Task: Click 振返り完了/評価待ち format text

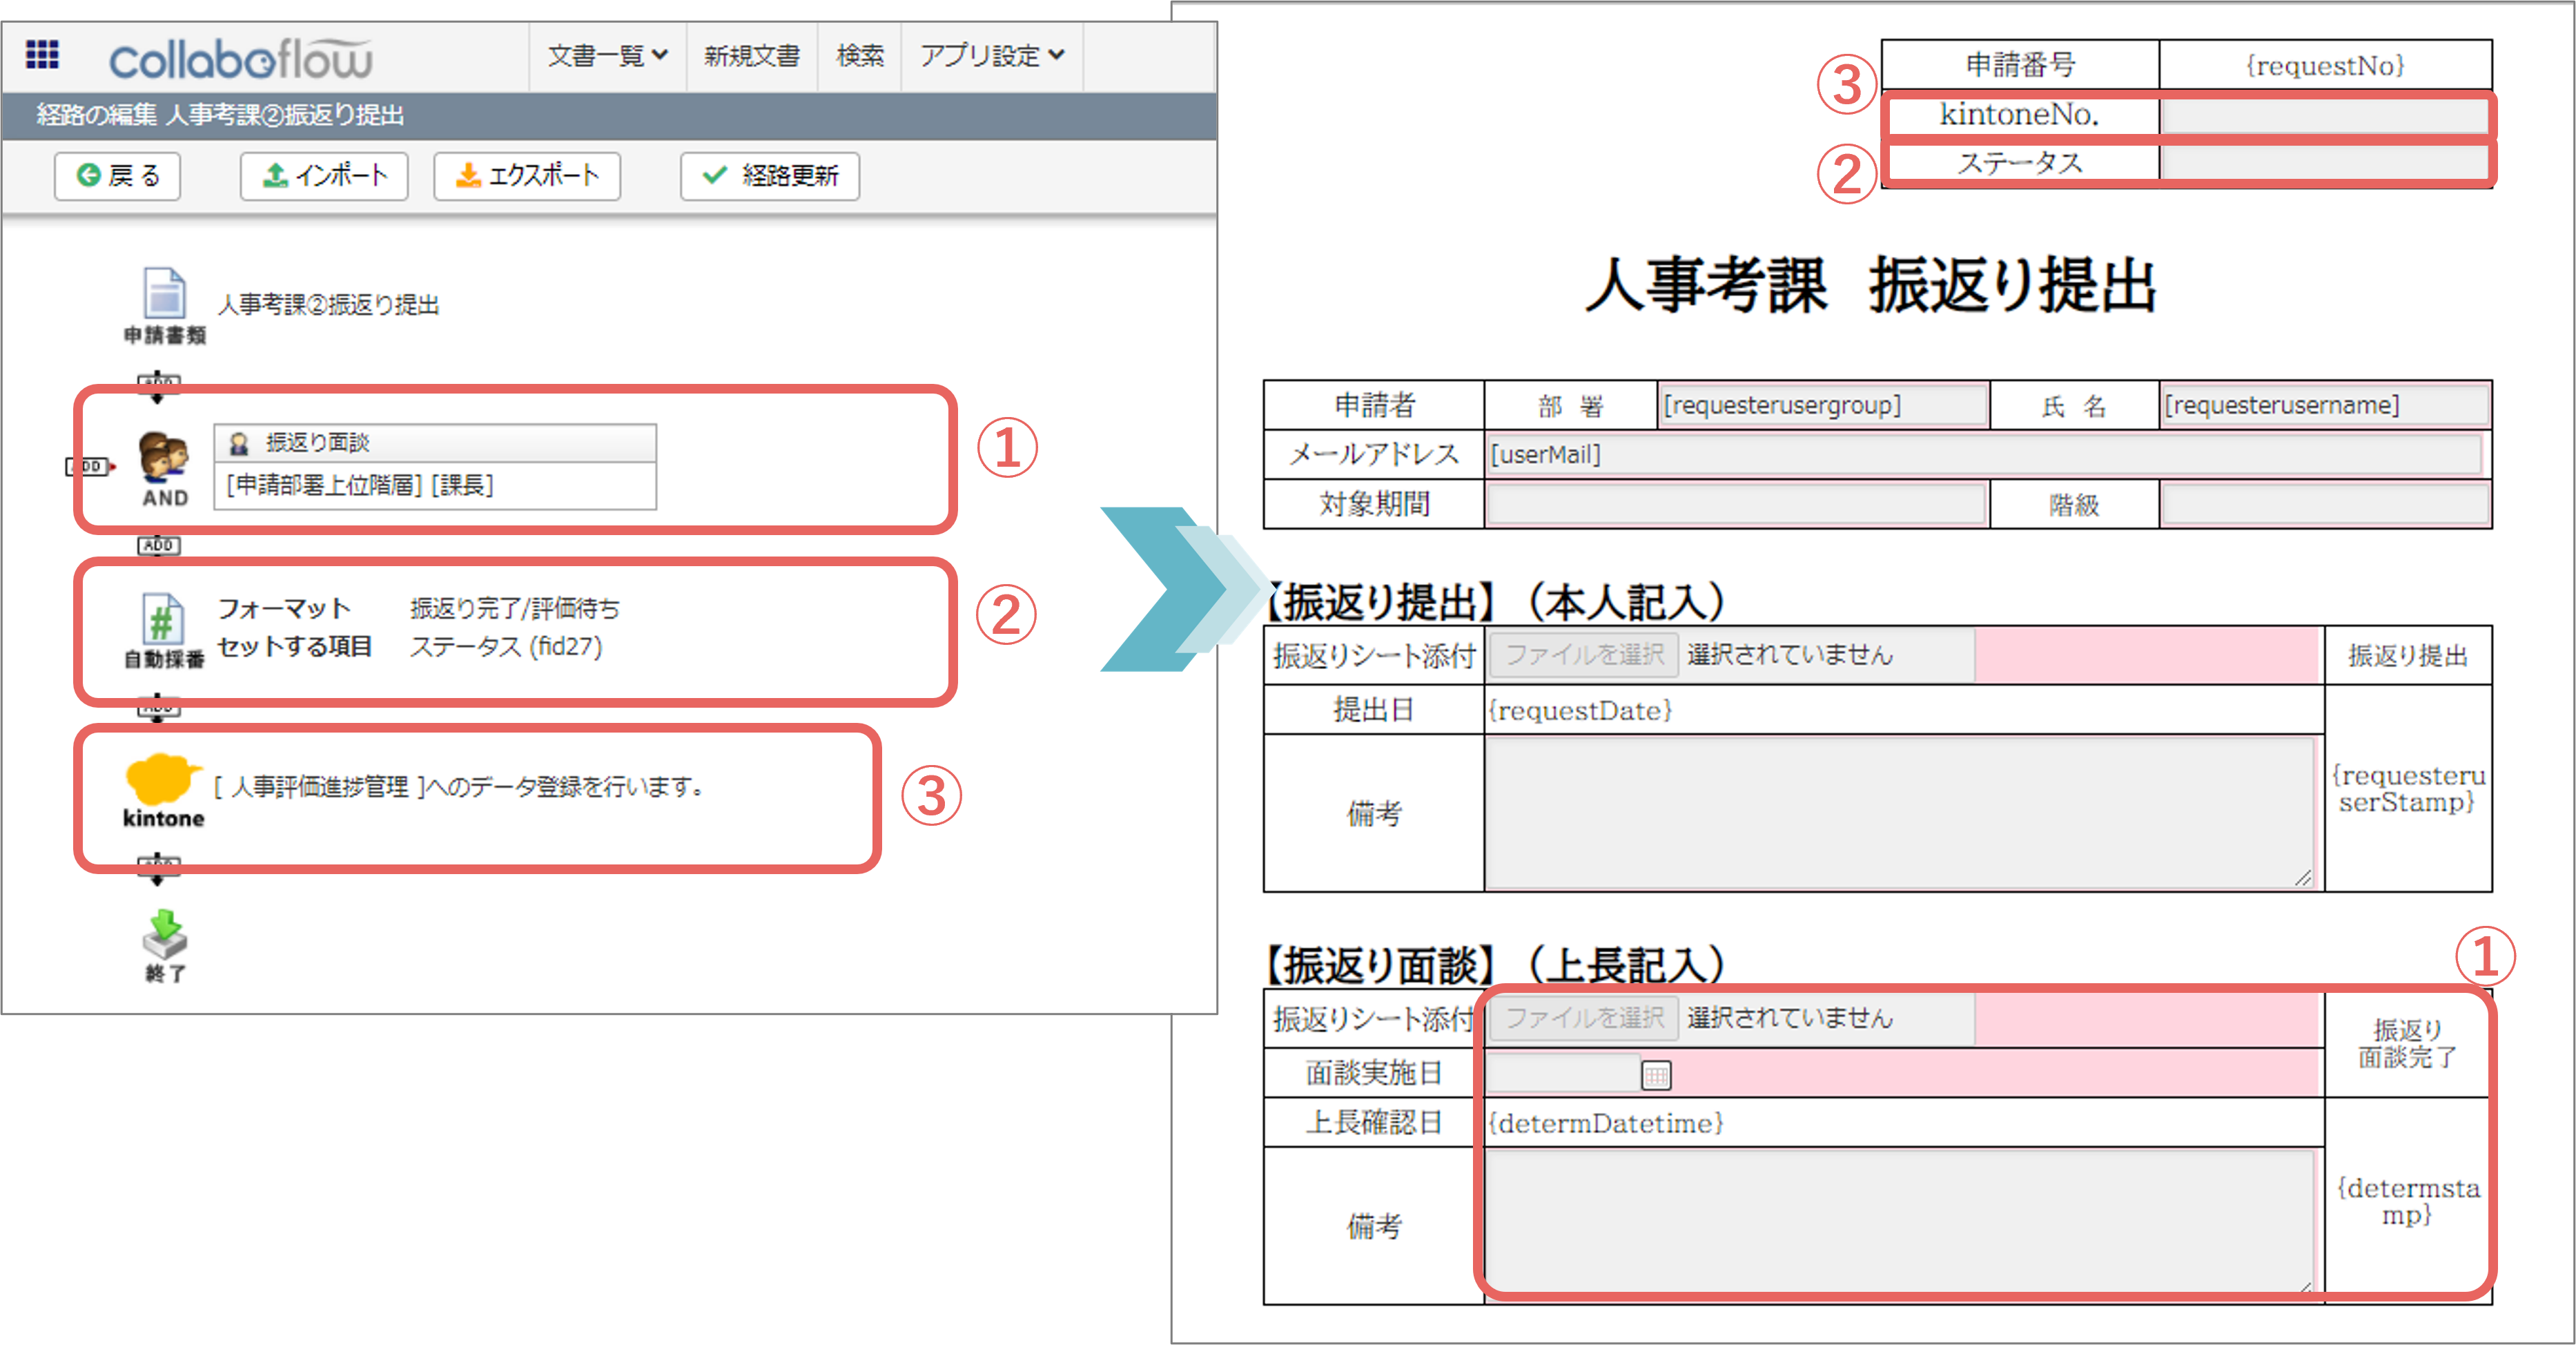Action: click(x=514, y=608)
